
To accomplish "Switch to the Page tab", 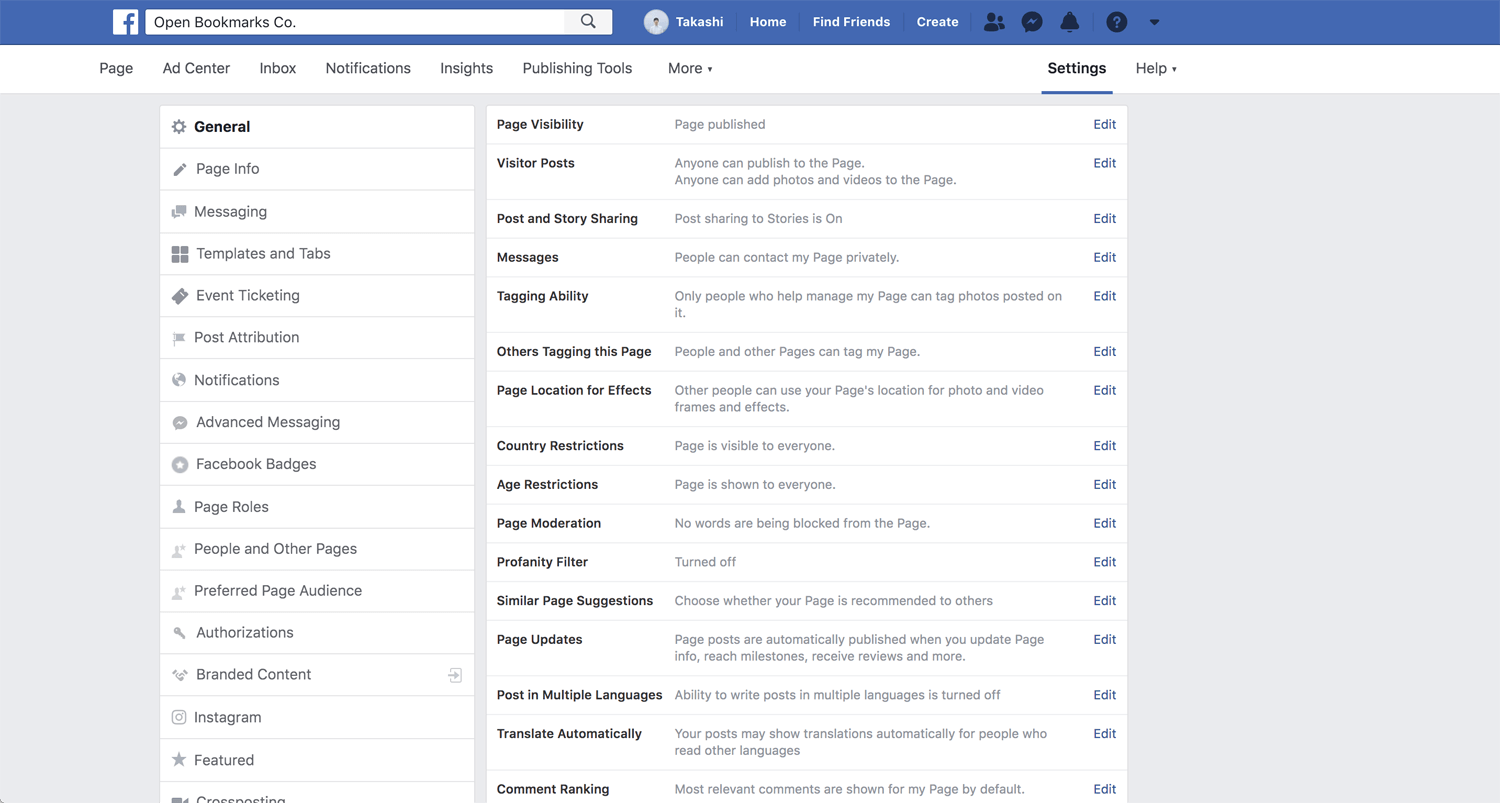I will [116, 68].
